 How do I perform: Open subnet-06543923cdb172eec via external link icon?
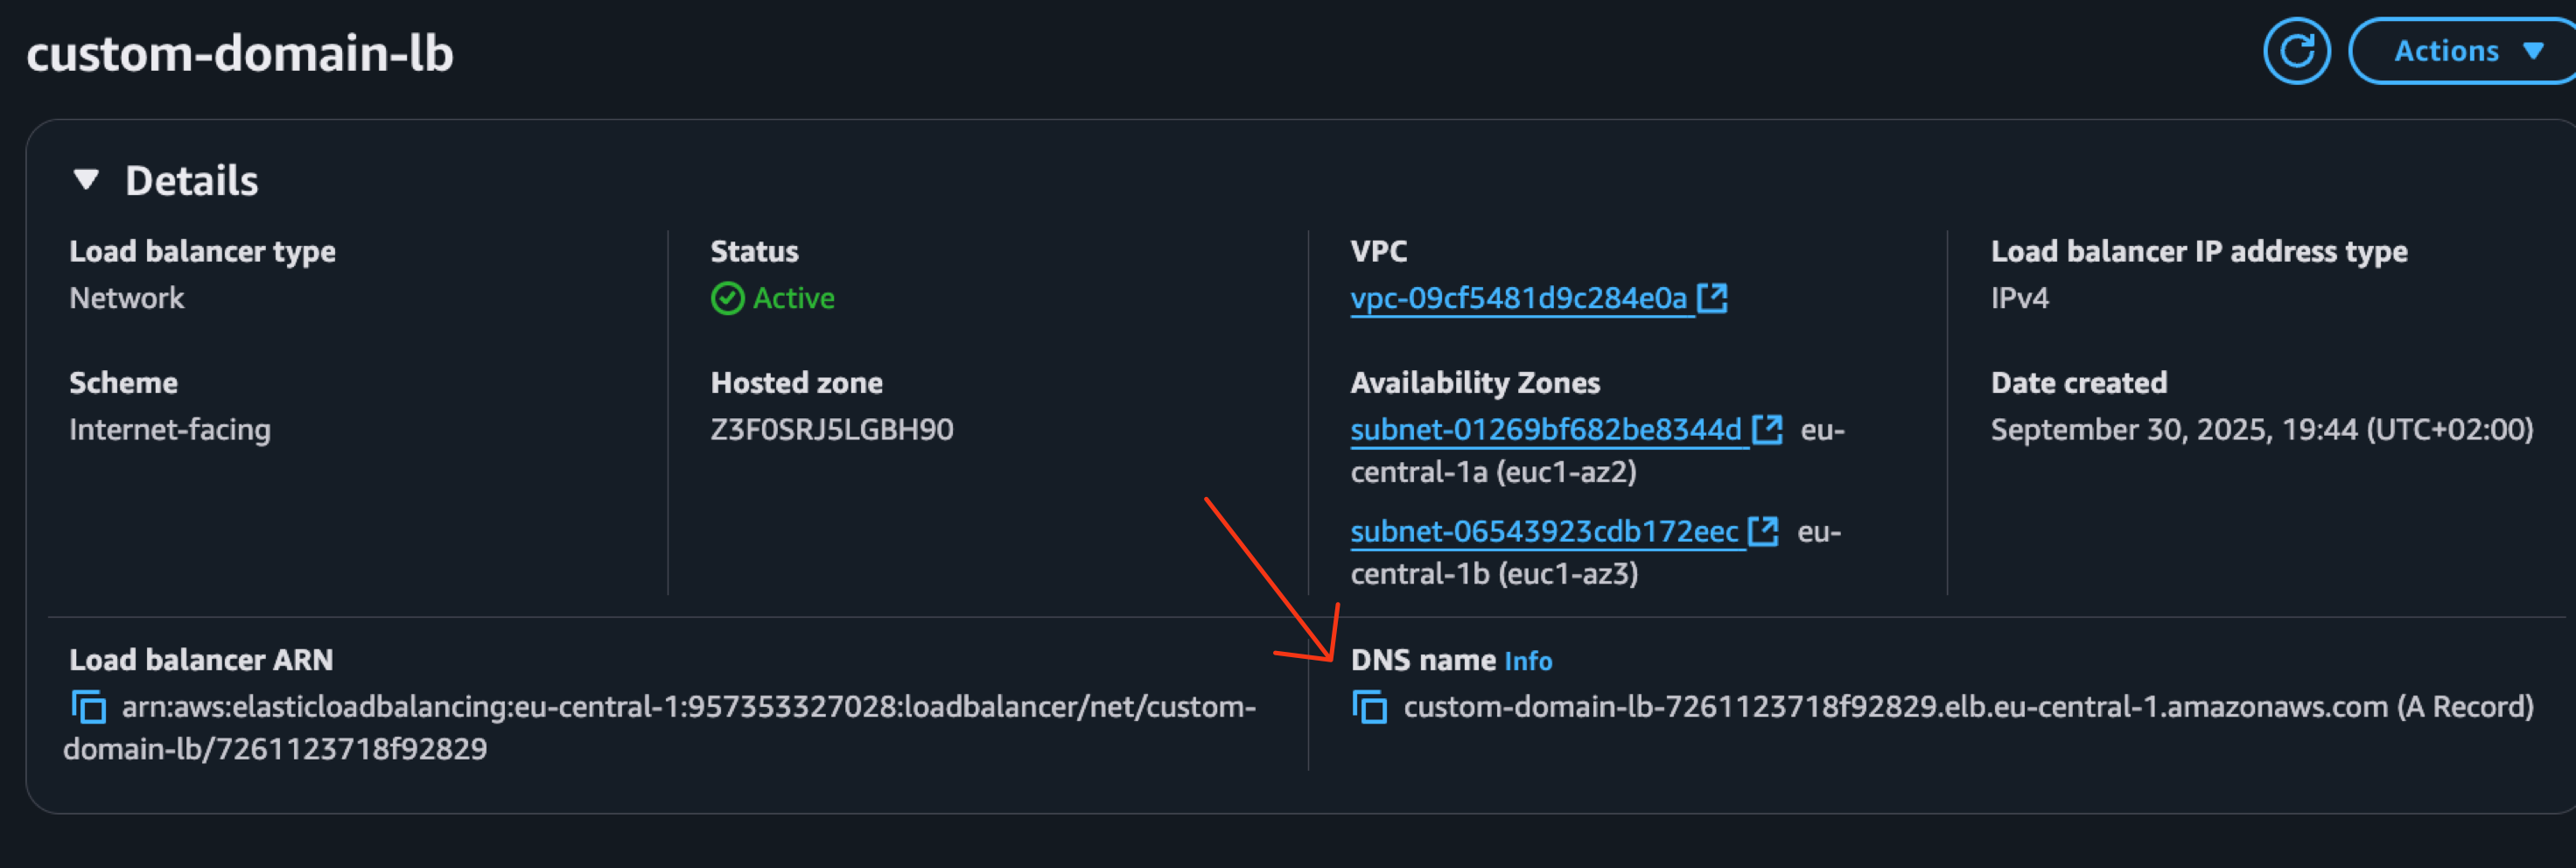[x=1764, y=531]
